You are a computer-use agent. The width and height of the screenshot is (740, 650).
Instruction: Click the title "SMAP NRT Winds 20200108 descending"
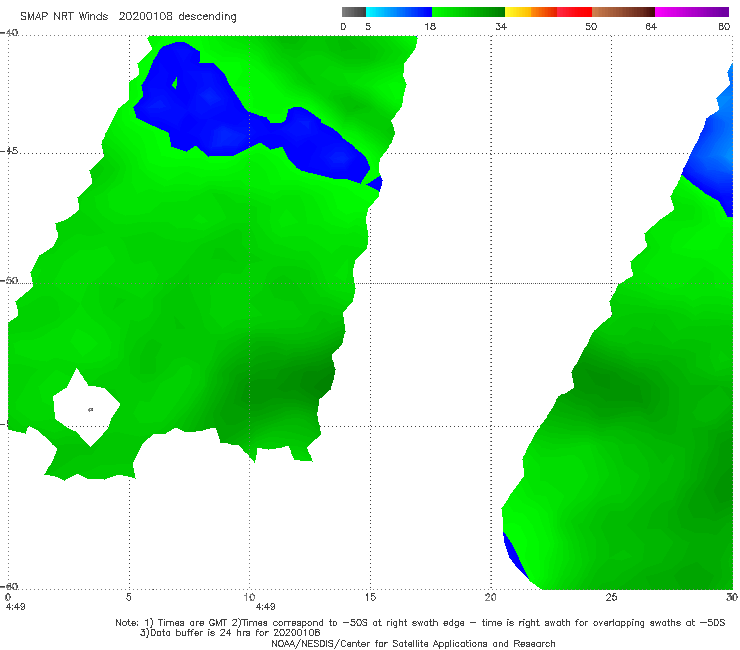[128, 17]
